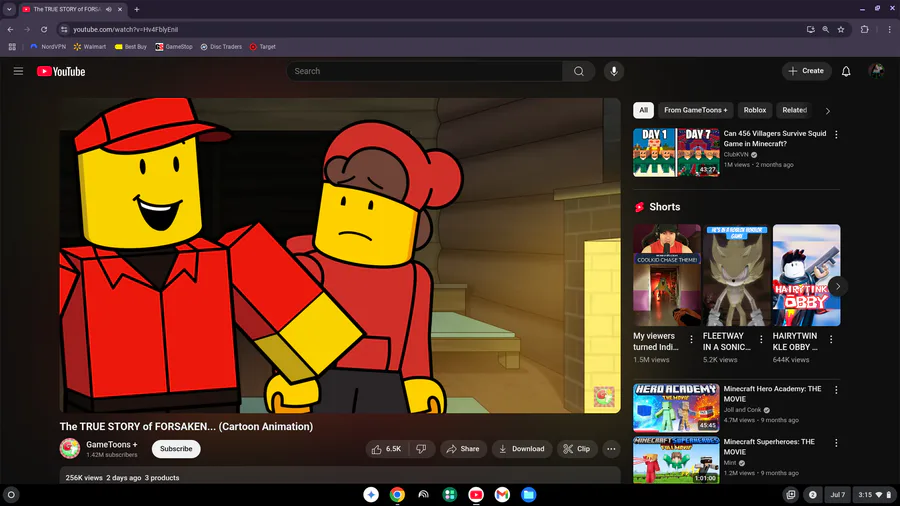Click the Clip button

[577, 449]
